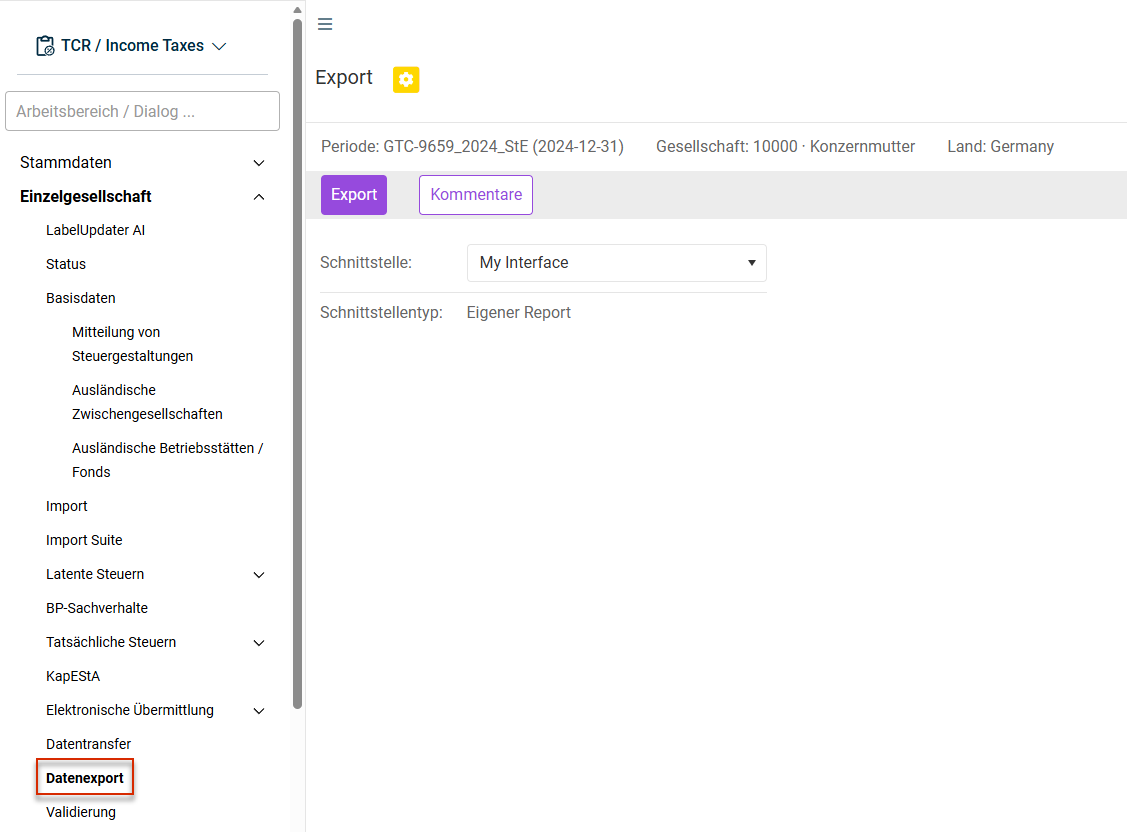This screenshot has height=832, width=1127.
Task: Open the yellow gear settings icon
Action: click(406, 79)
